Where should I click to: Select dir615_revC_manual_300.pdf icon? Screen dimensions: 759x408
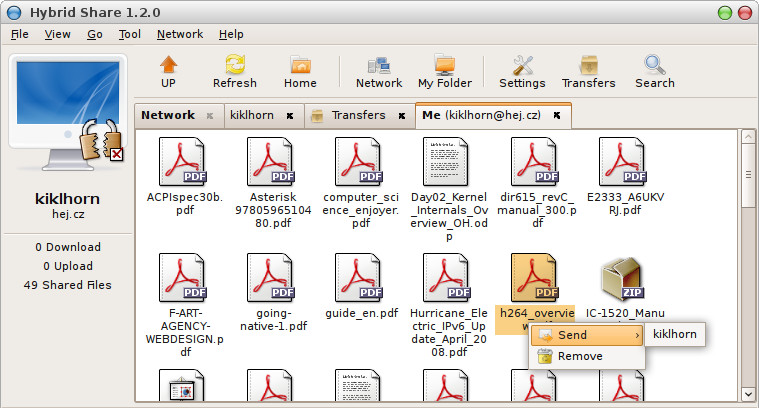(x=535, y=162)
